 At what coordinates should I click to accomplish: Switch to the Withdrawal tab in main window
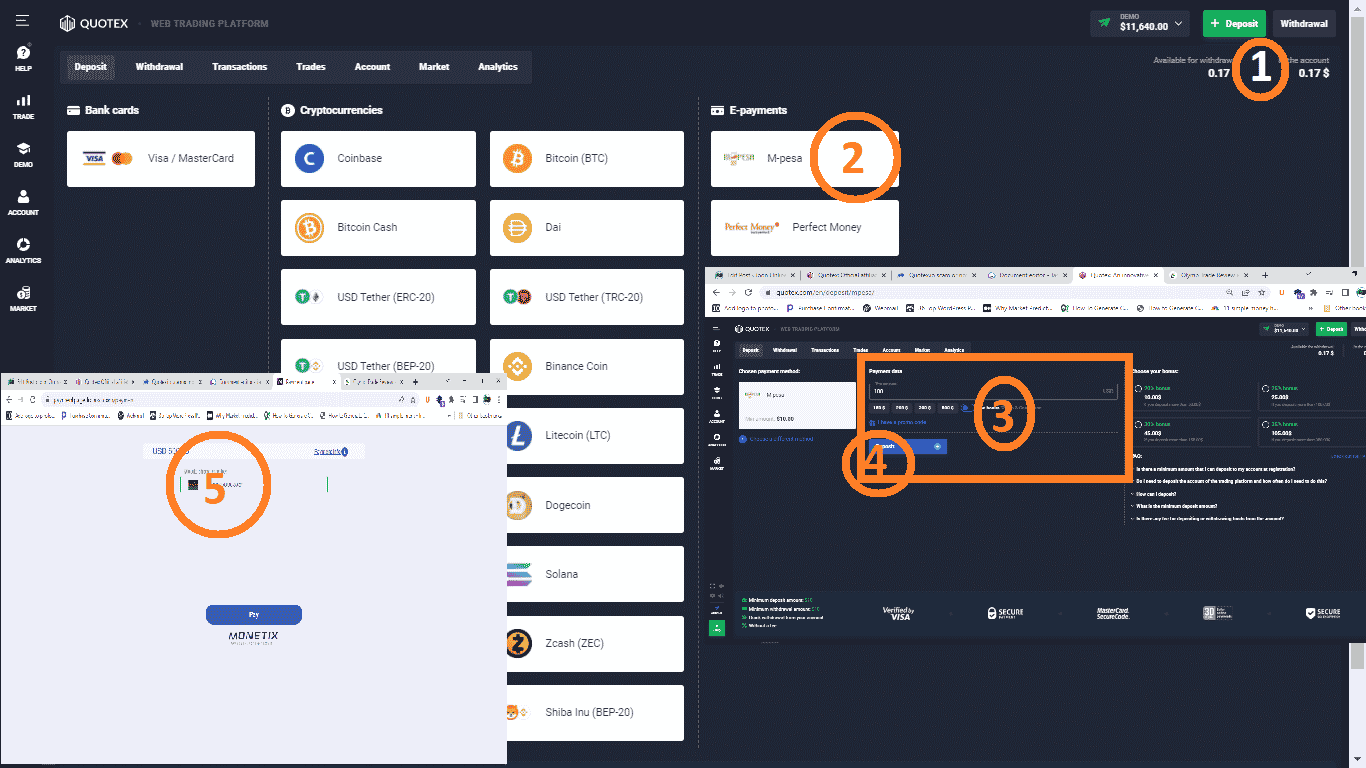tap(159, 67)
